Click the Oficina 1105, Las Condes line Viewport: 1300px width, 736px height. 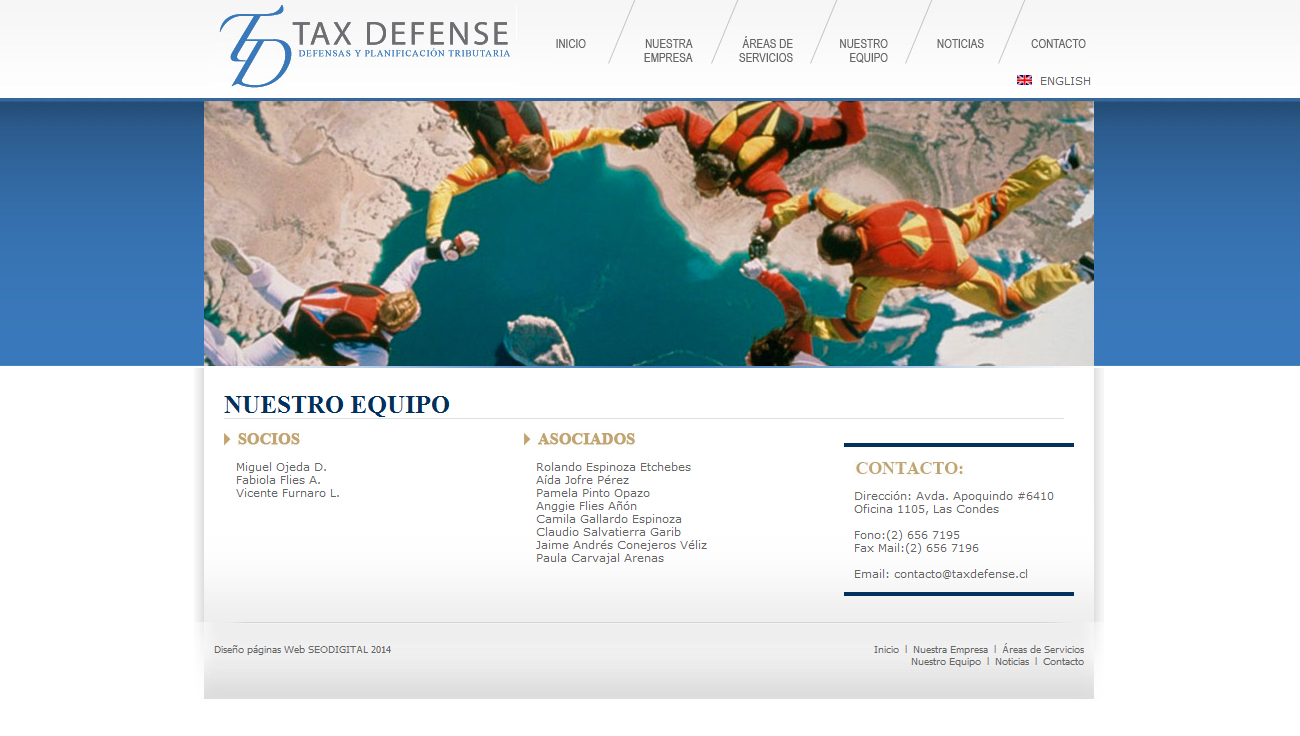coord(926,509)
